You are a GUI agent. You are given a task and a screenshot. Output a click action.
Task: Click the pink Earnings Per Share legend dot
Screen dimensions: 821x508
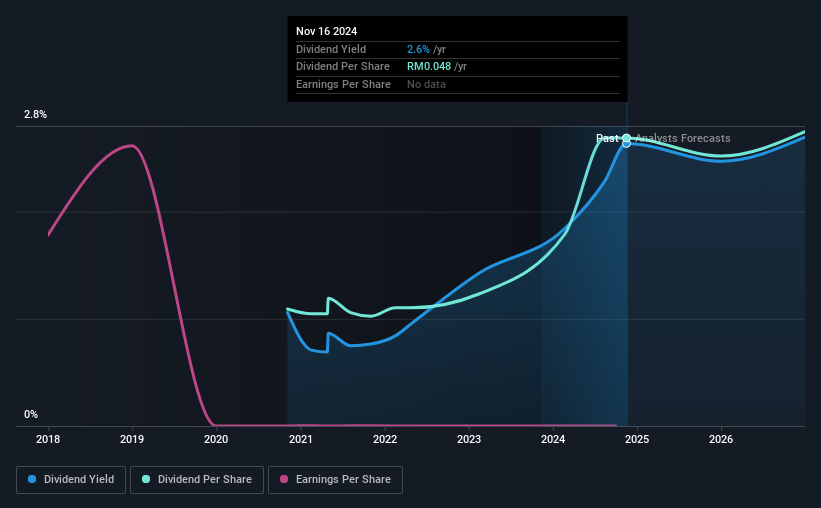pyautogui.click(x=284, y=479)
